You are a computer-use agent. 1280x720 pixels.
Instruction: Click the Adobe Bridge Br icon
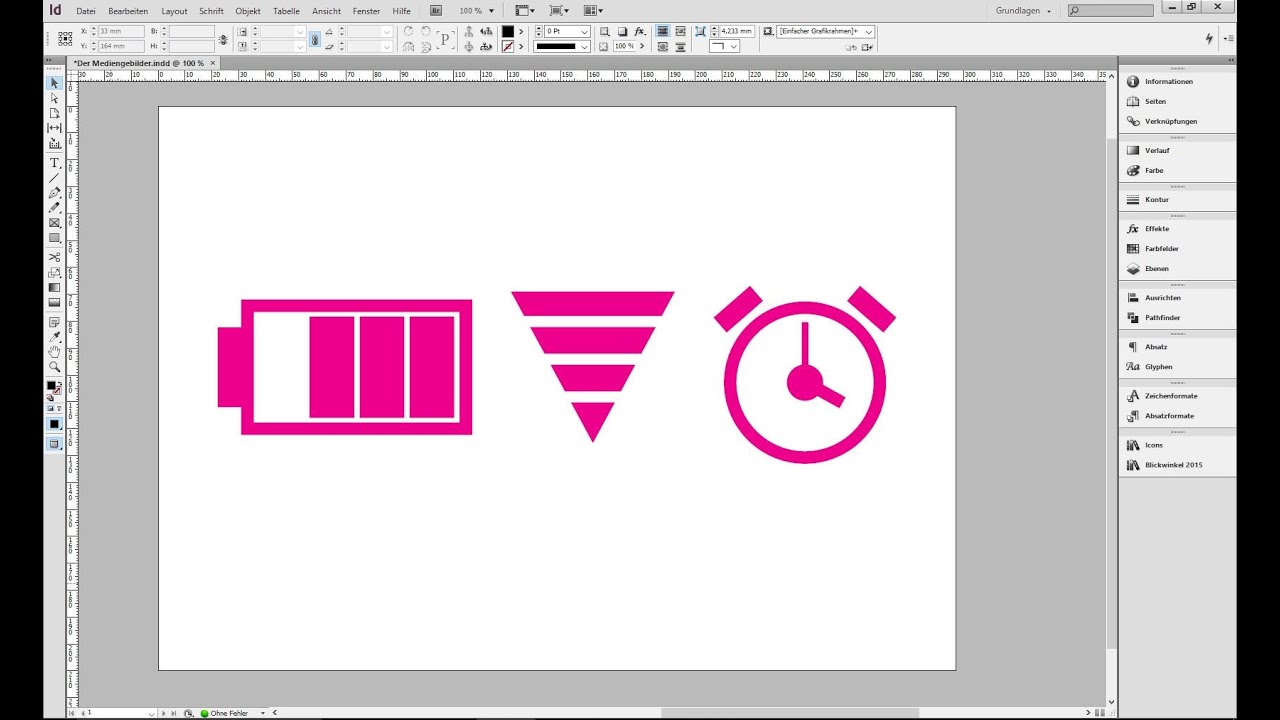436,10
